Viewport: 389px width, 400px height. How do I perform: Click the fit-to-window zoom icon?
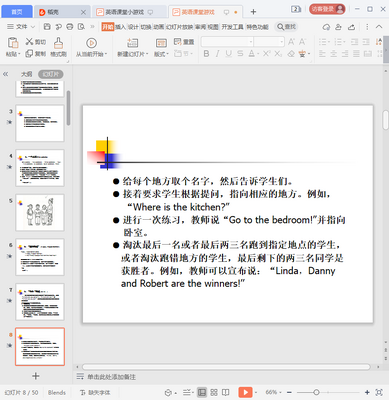(x=379, y=392)
